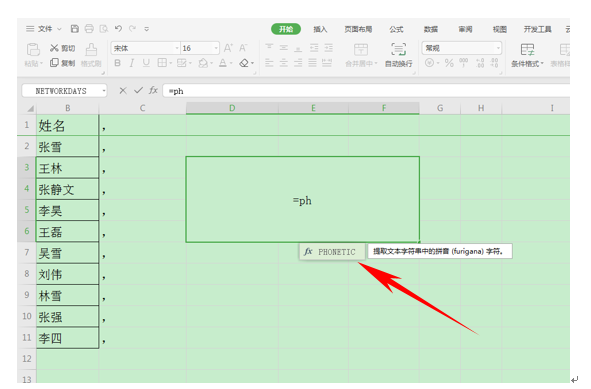
Task: Open Print Preview icon
Action: pyautogui.click(x=104, y=29)
